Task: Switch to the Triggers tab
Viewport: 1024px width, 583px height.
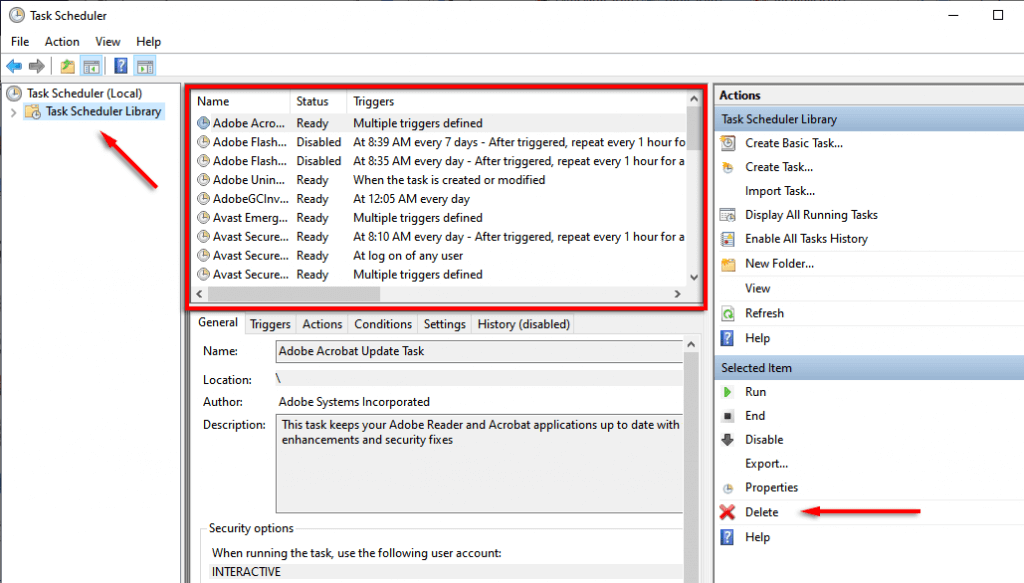Action: (x=270, y=324)
